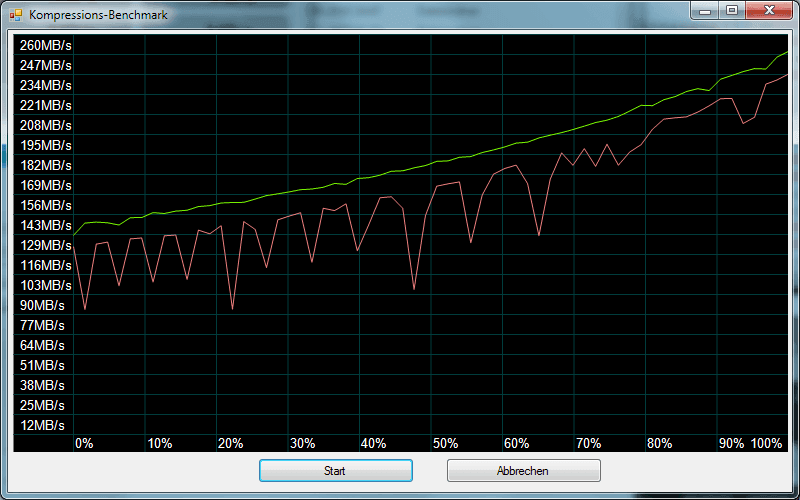
Task: Click the 169MB/s axis label
Action: [x=45, y=186]
